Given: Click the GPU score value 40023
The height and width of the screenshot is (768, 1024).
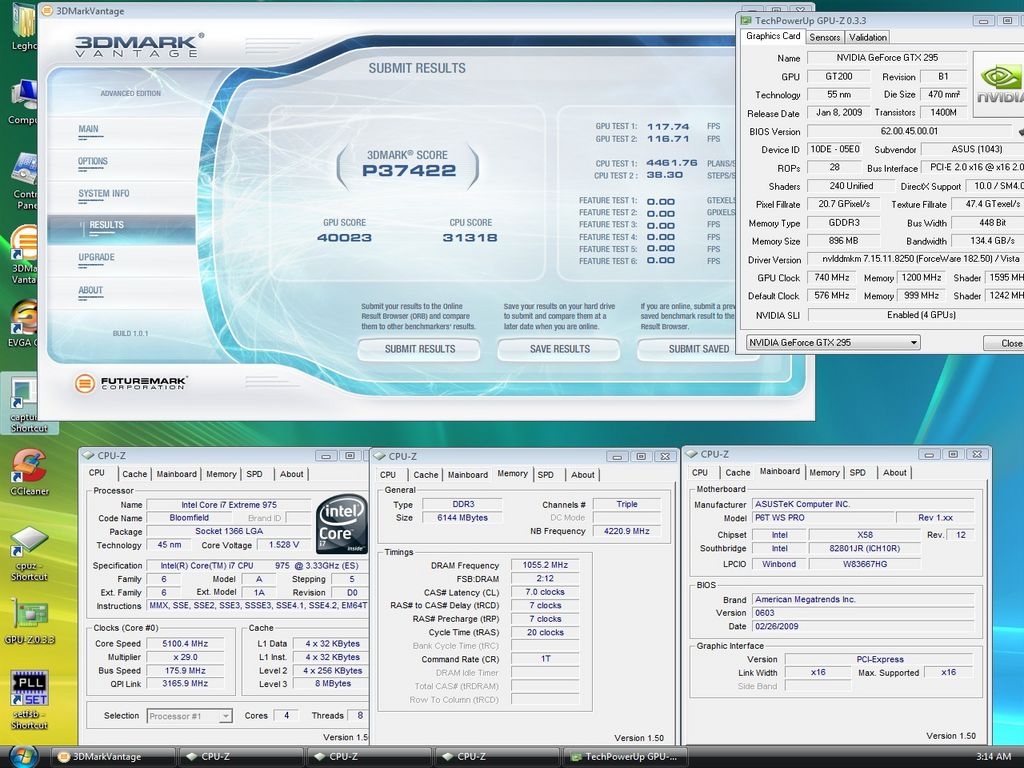Looking at the screenshot, I should point(344,238).
